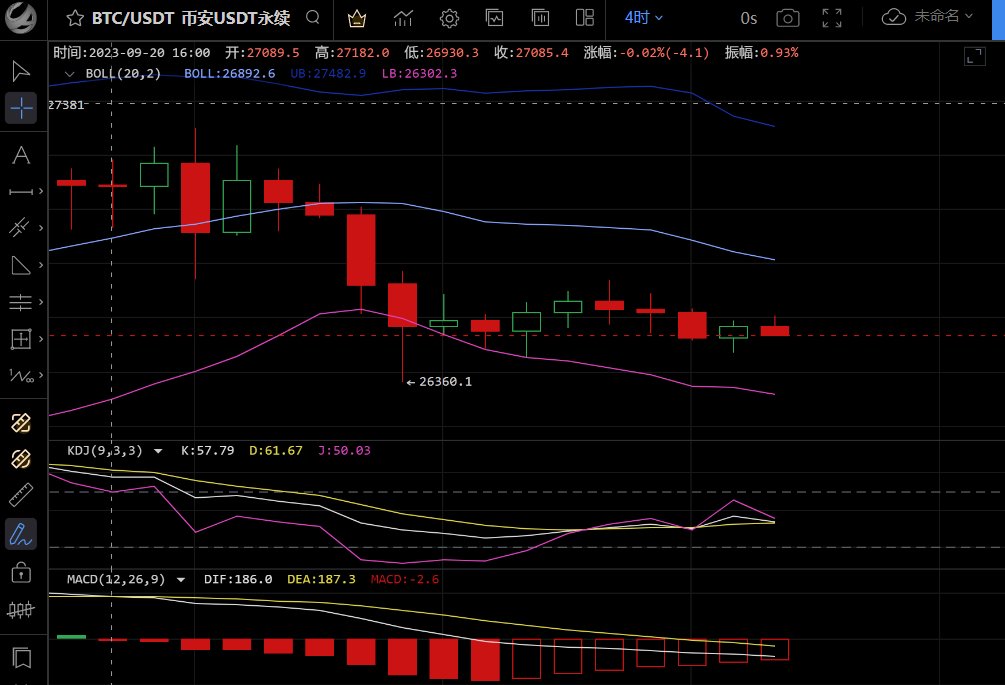Select the arrow pointer tool

click(21, 71)
